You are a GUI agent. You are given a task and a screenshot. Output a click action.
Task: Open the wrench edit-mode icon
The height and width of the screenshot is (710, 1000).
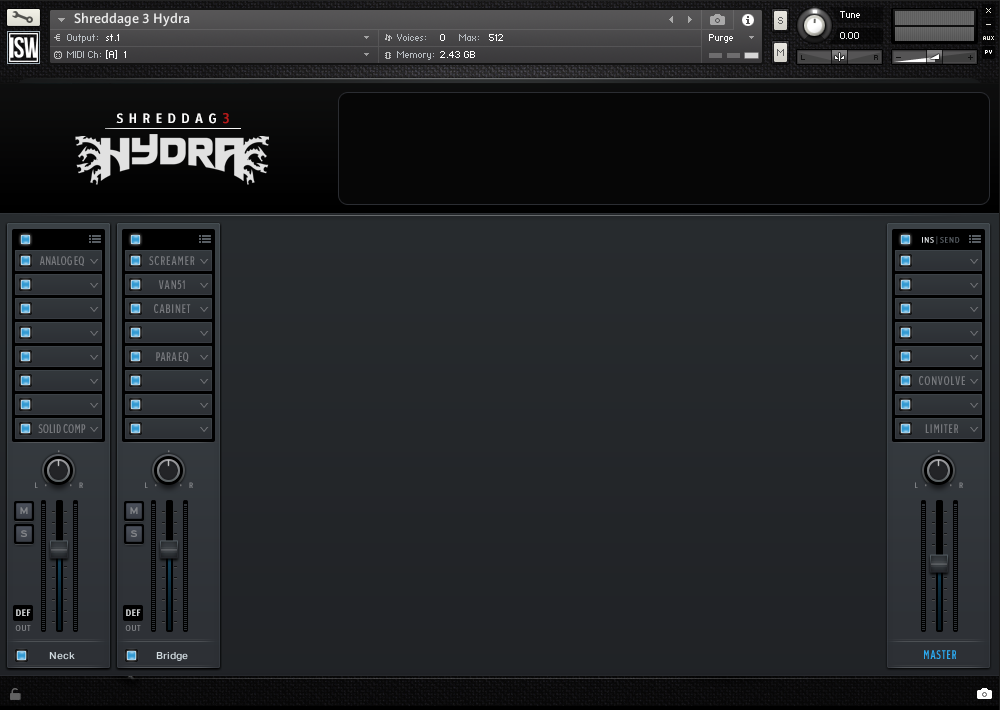pos(23,17)
